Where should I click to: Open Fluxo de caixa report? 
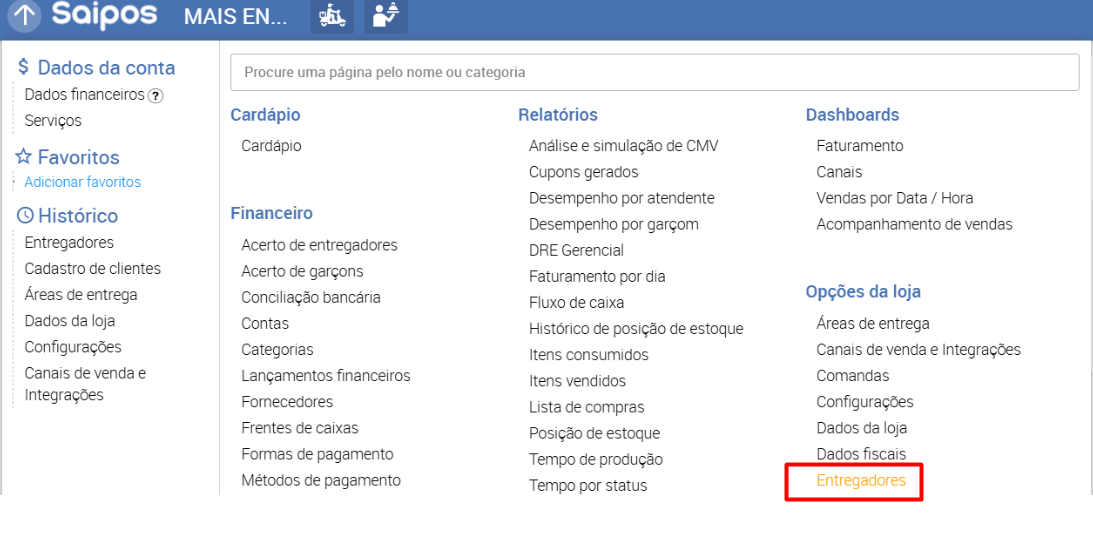[x=576, y=303]
